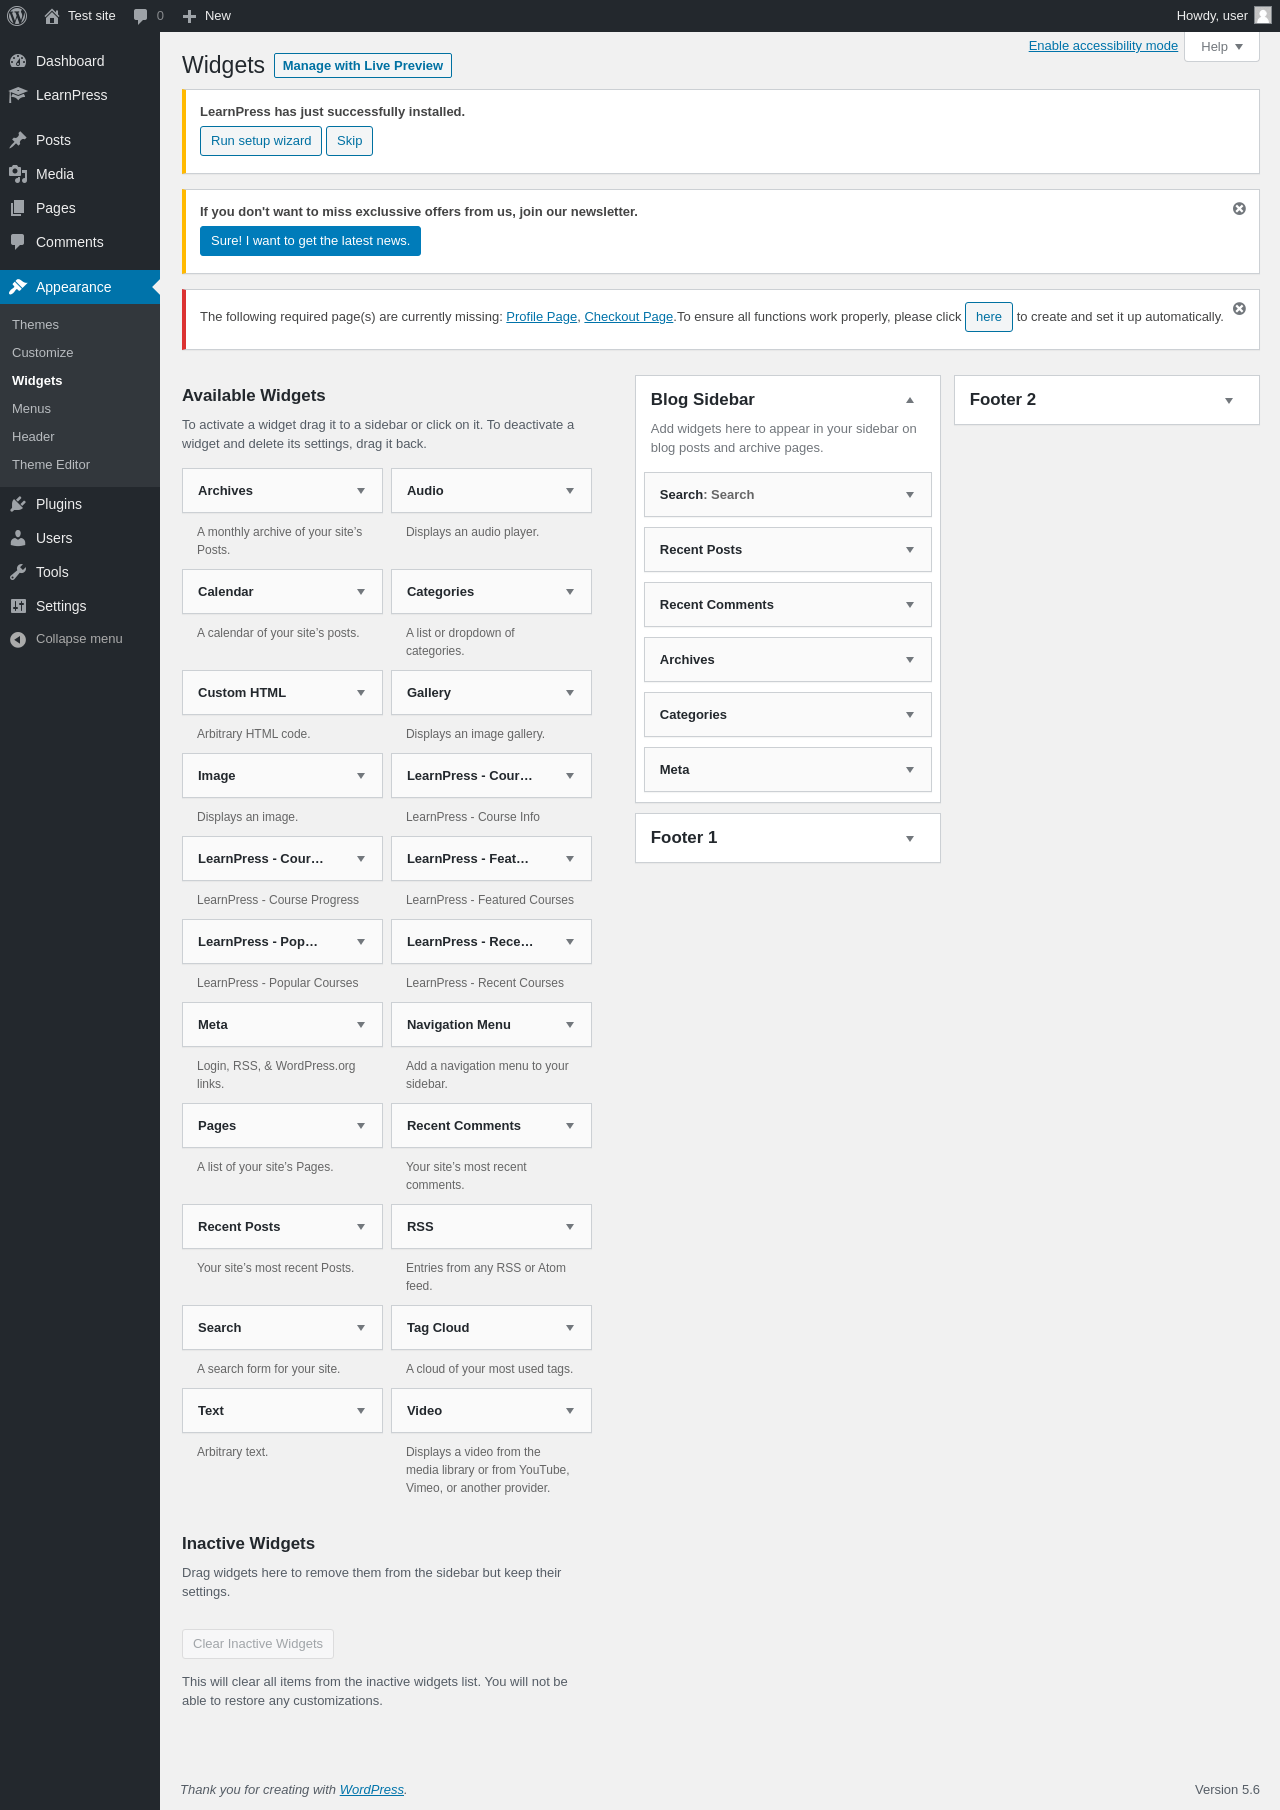Open Howdy, user account menu
Image resolution: width=1280 pixels, height=1810 pixels.
pyautogui.click(x=1223, y=16)
